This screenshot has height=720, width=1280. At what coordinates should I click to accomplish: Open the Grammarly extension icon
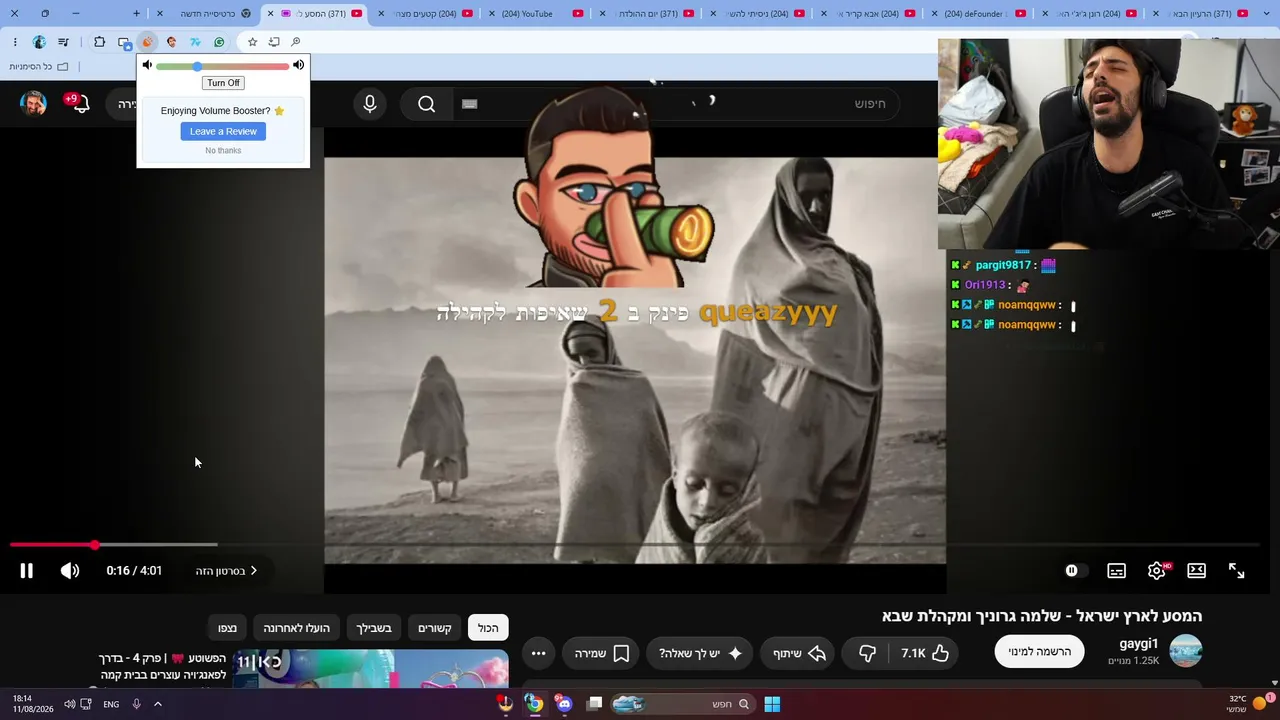tap(219, 42)
